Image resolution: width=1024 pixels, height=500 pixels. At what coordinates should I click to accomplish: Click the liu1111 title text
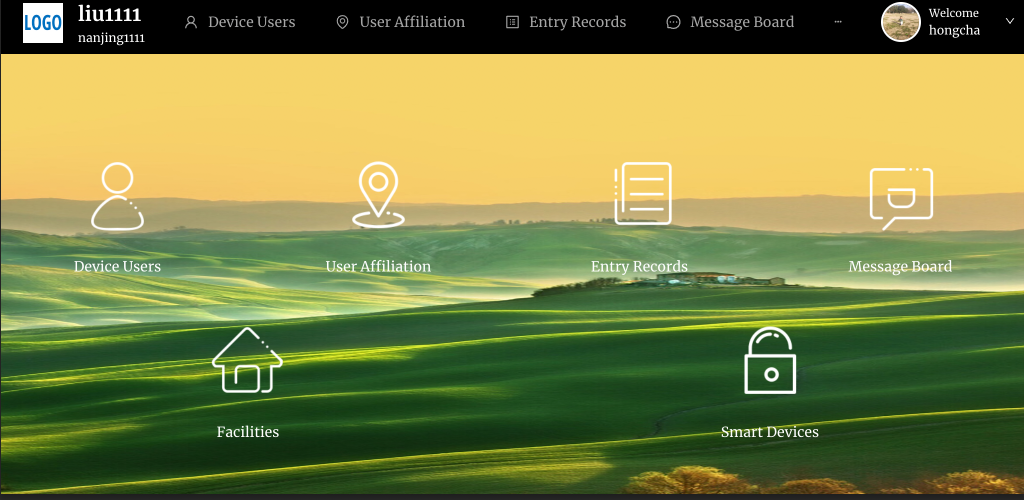point(110,14)
